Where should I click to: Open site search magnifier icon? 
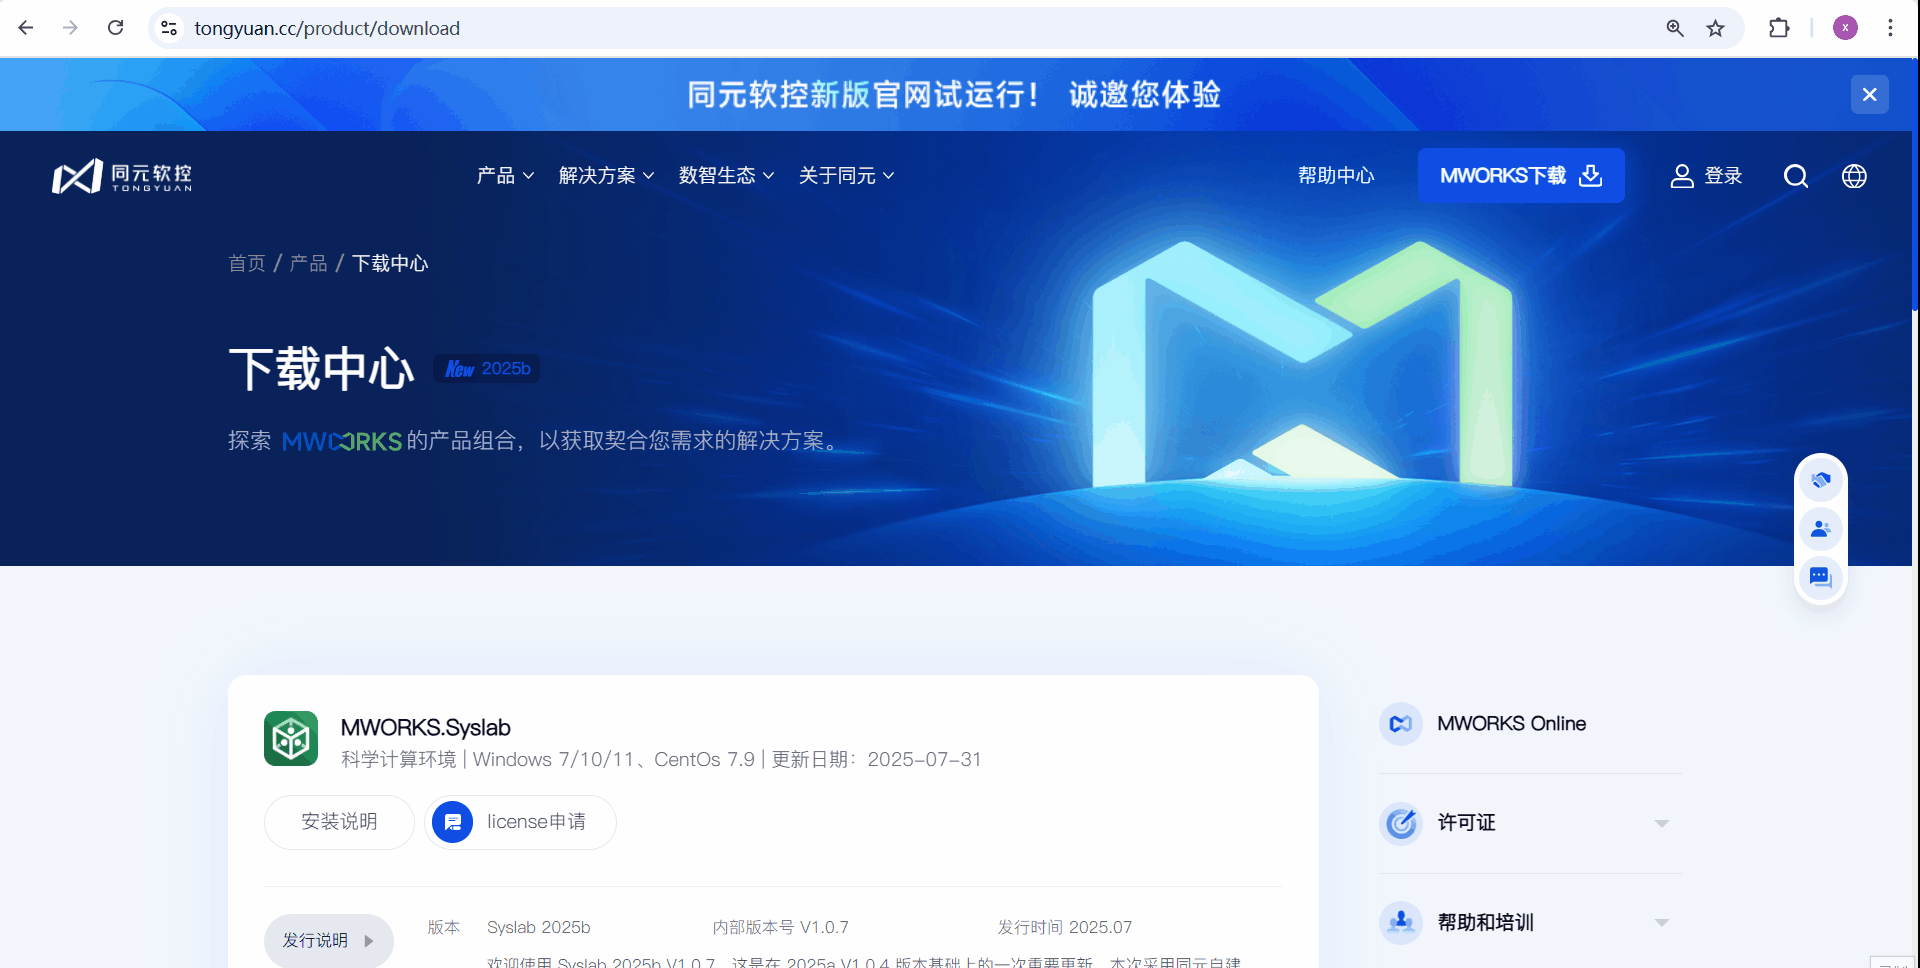coord(1796,176)
